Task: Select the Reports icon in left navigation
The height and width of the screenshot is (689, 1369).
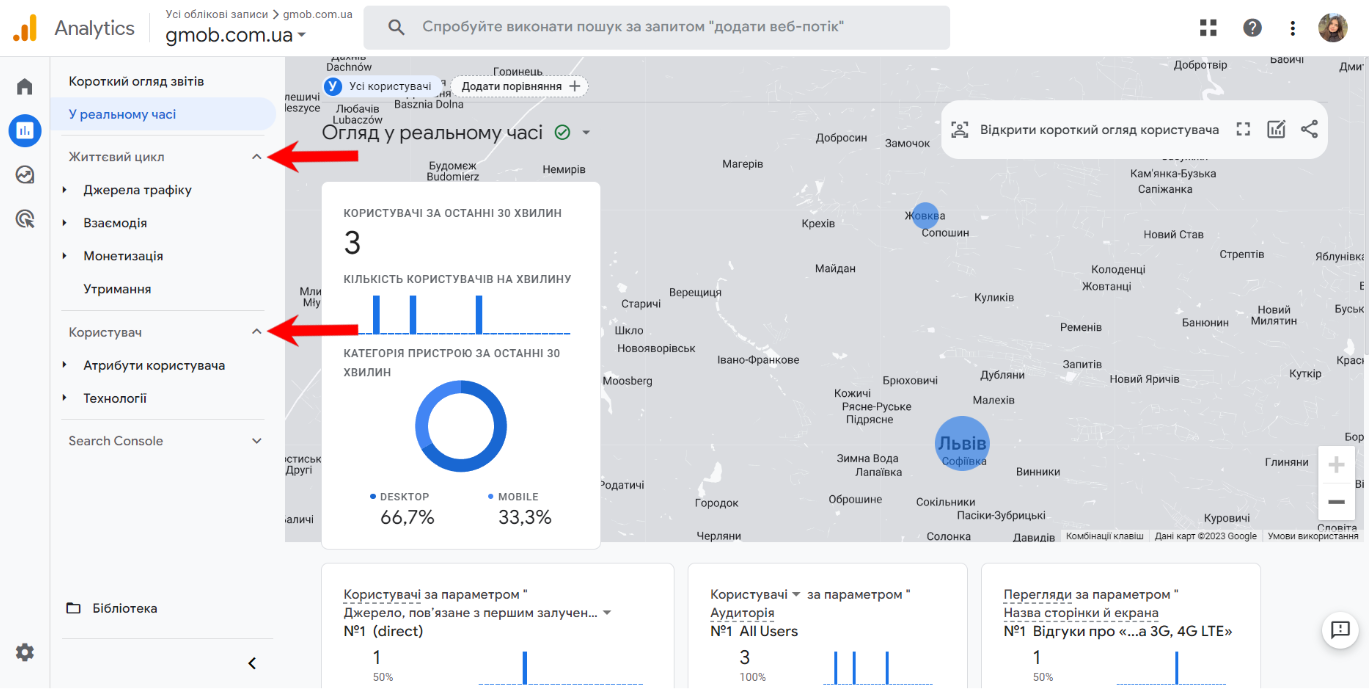Action: coord(24,130)
